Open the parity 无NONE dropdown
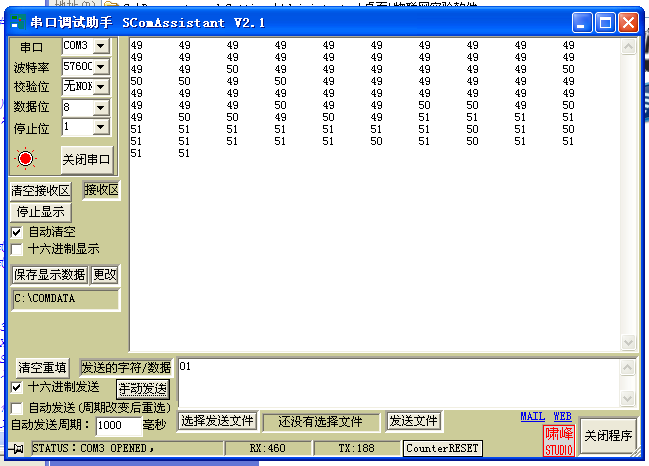The width and height of the screenshot is (649, 466). tap(101, 86)
